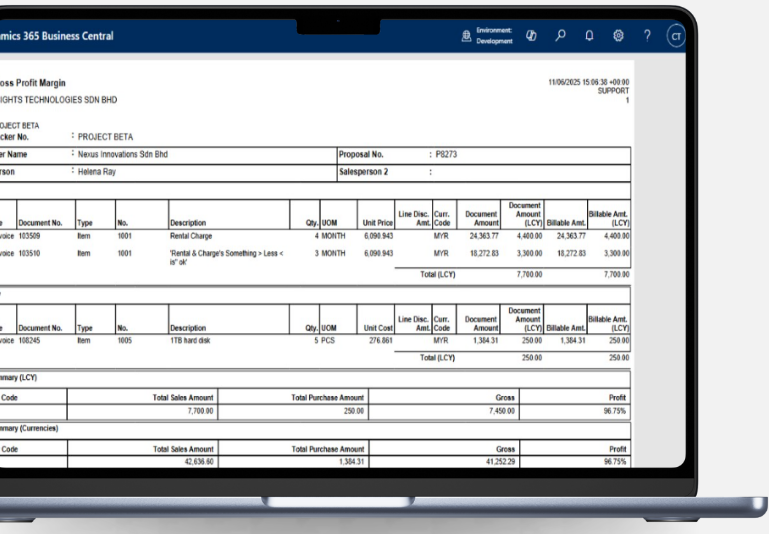The height and width of the screenshot is (534, 769).
Task: Click the Helena Ray salesperson value
Action: pyautogui.click(x=101, y=172)
